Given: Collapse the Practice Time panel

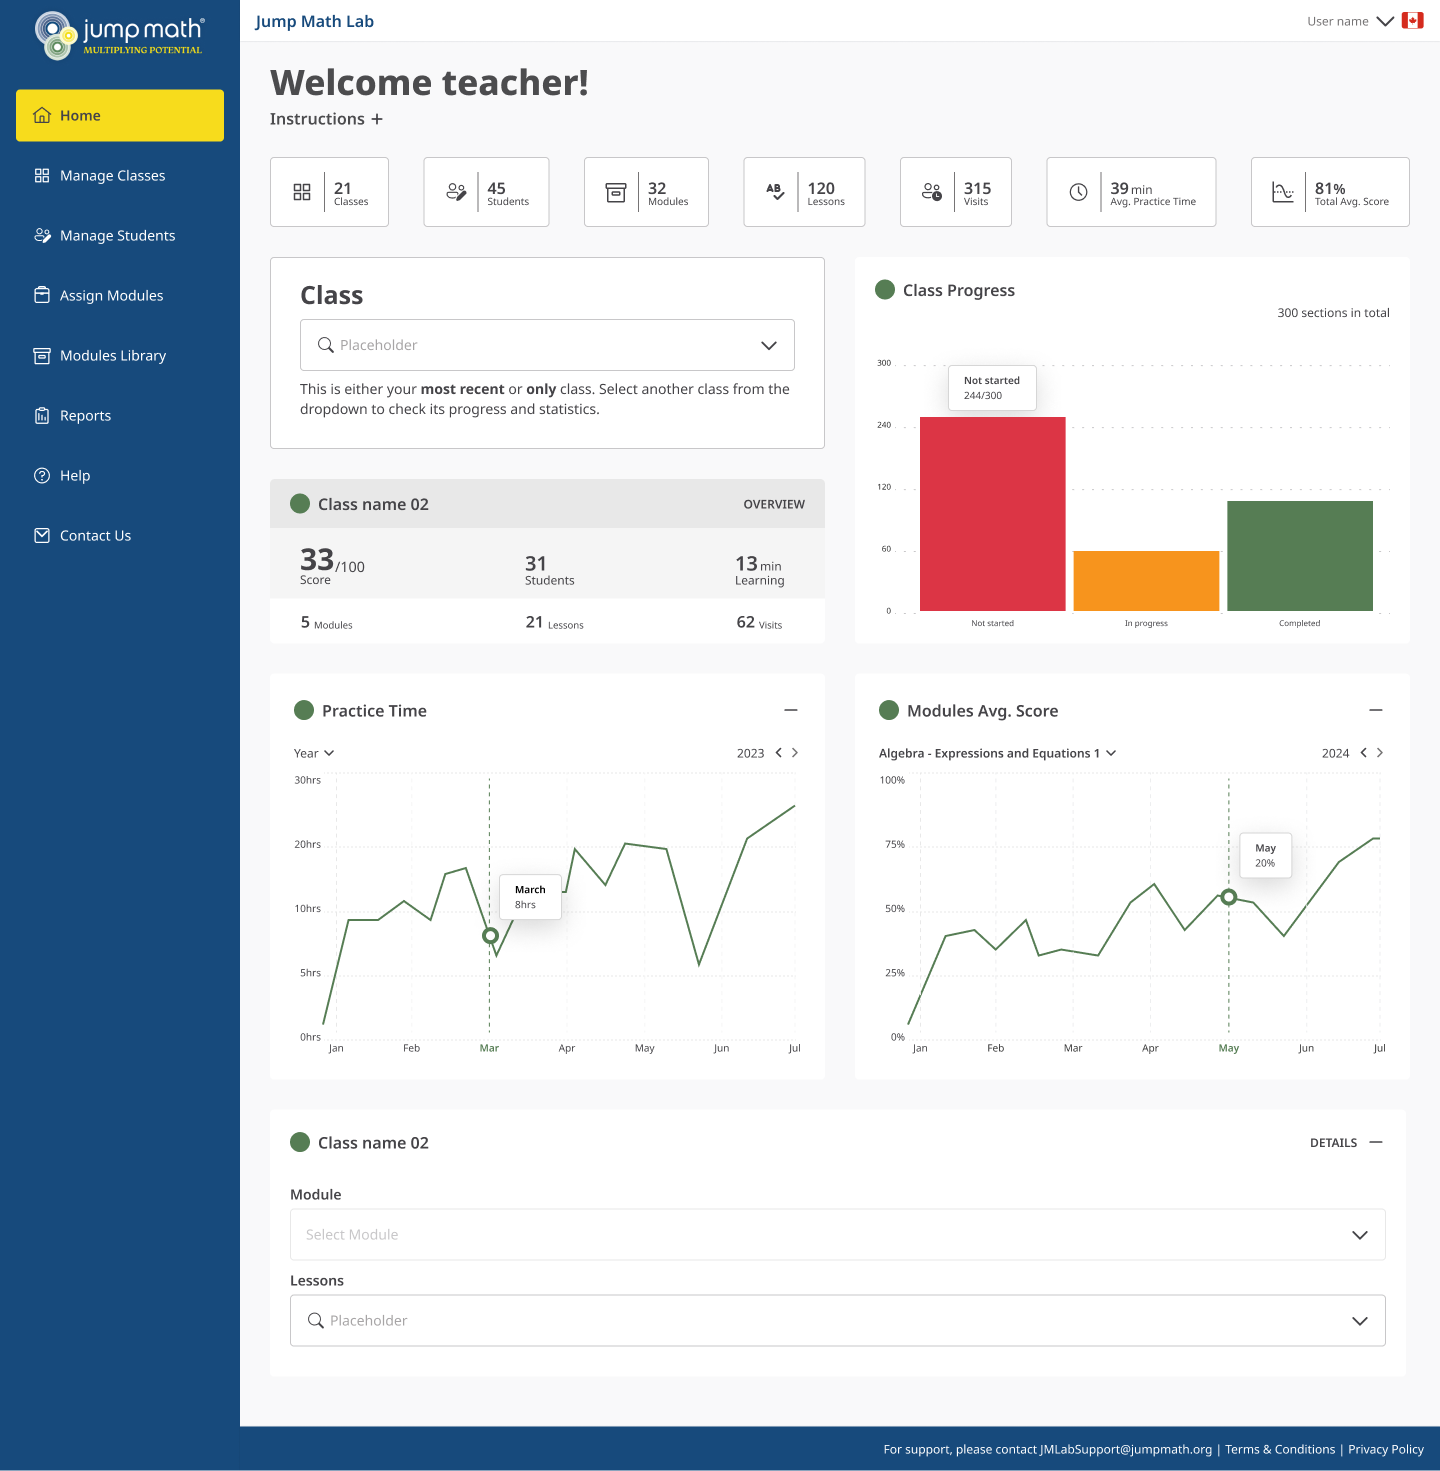Looking at the screenshot, I should [x=791, y=710].
